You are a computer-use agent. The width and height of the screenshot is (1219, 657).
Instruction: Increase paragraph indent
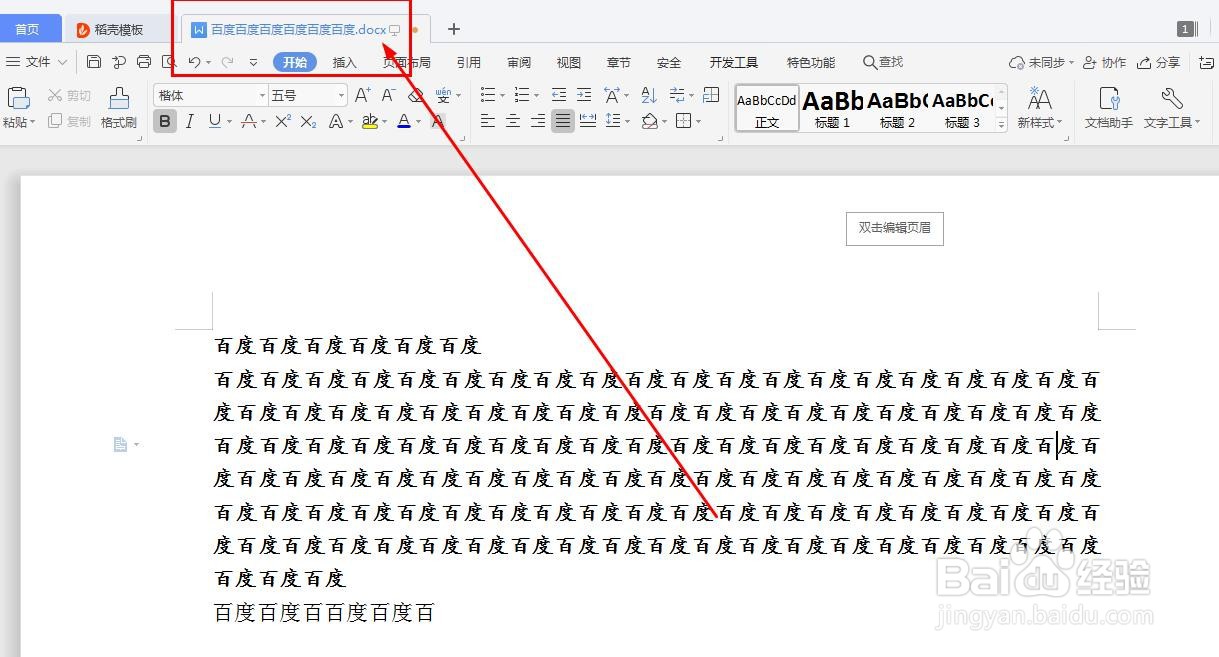click(583, 95)
